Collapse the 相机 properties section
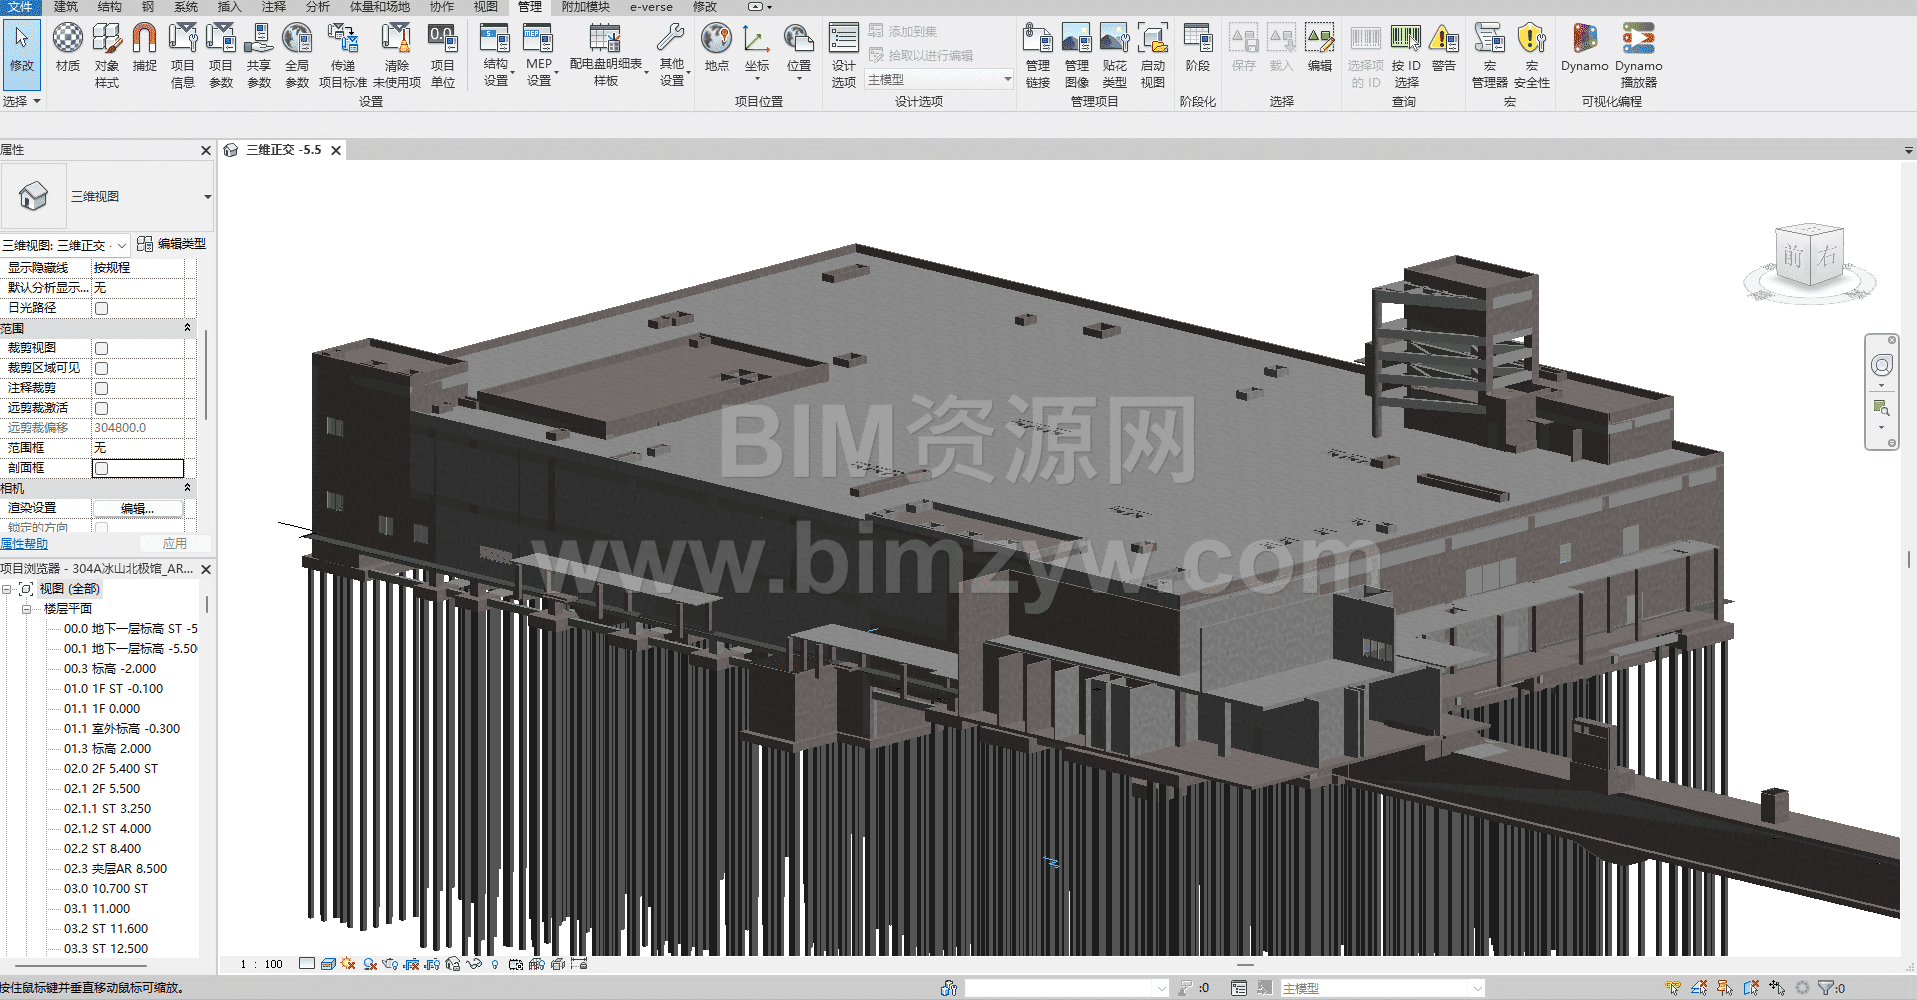The width and height of the screenshot is (1917, 1000). [187, 488]
